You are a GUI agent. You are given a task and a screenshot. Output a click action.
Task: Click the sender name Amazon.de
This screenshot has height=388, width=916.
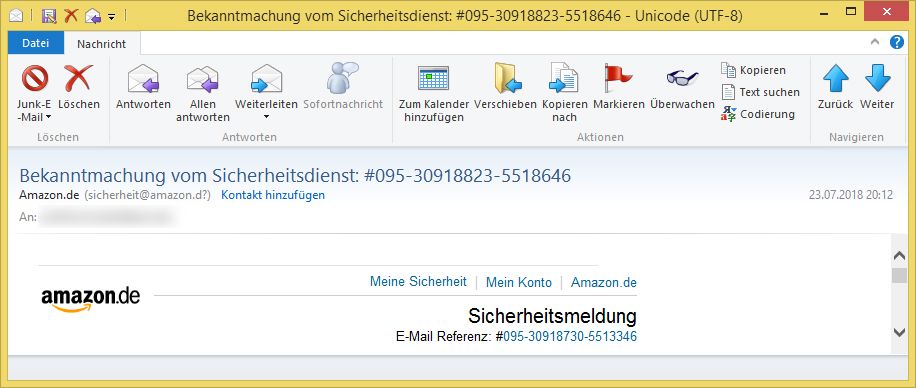[49, 195]
